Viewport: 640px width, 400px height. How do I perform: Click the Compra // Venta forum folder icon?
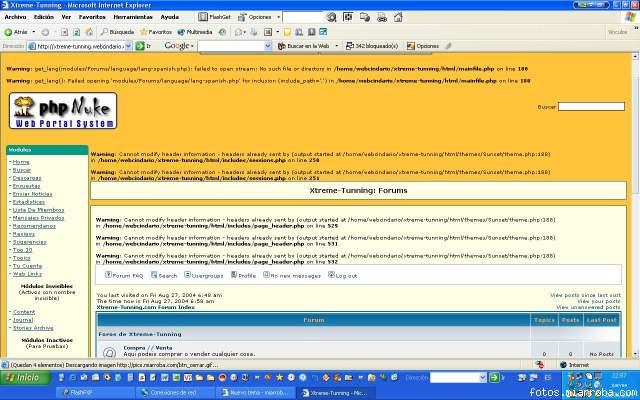(x=109, y=352)
